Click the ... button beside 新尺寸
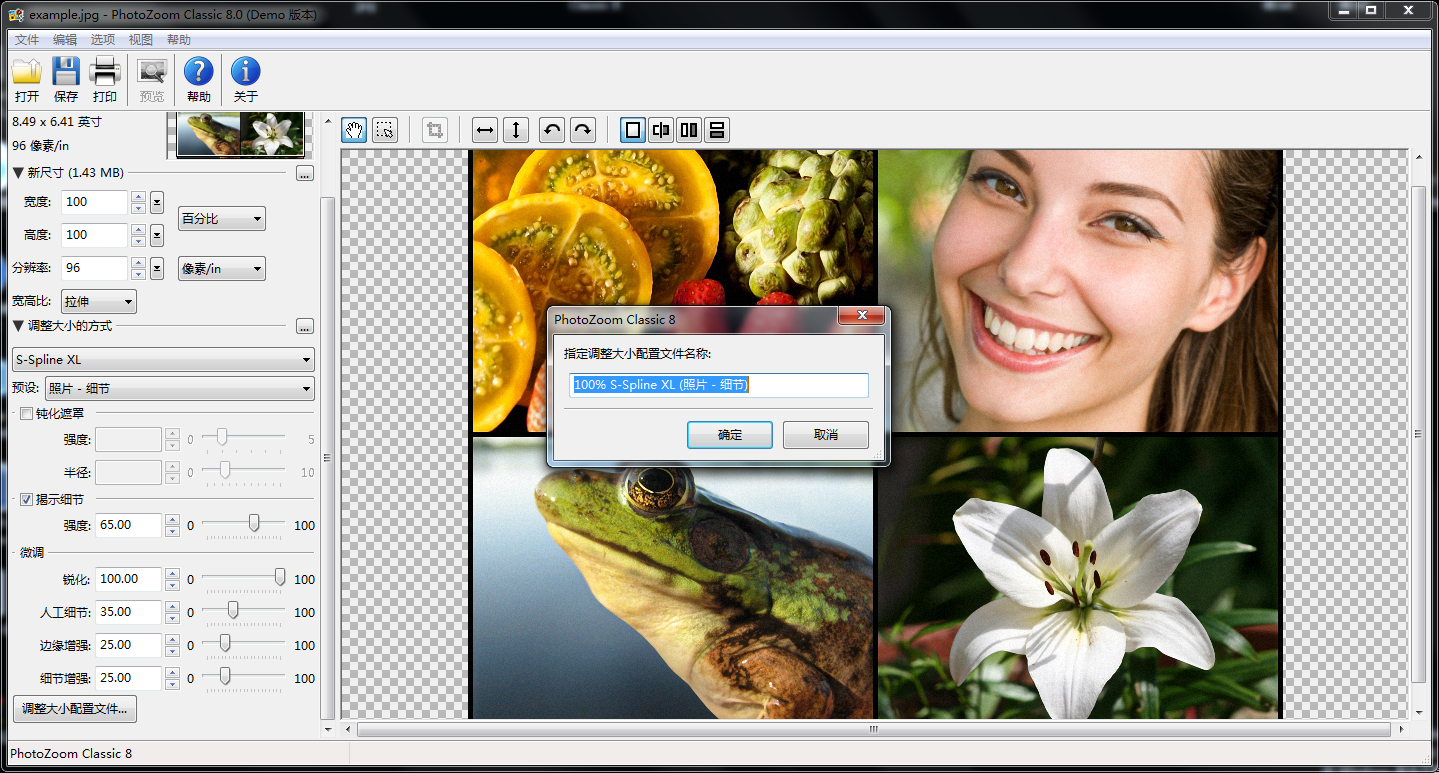 click(305, 174)
